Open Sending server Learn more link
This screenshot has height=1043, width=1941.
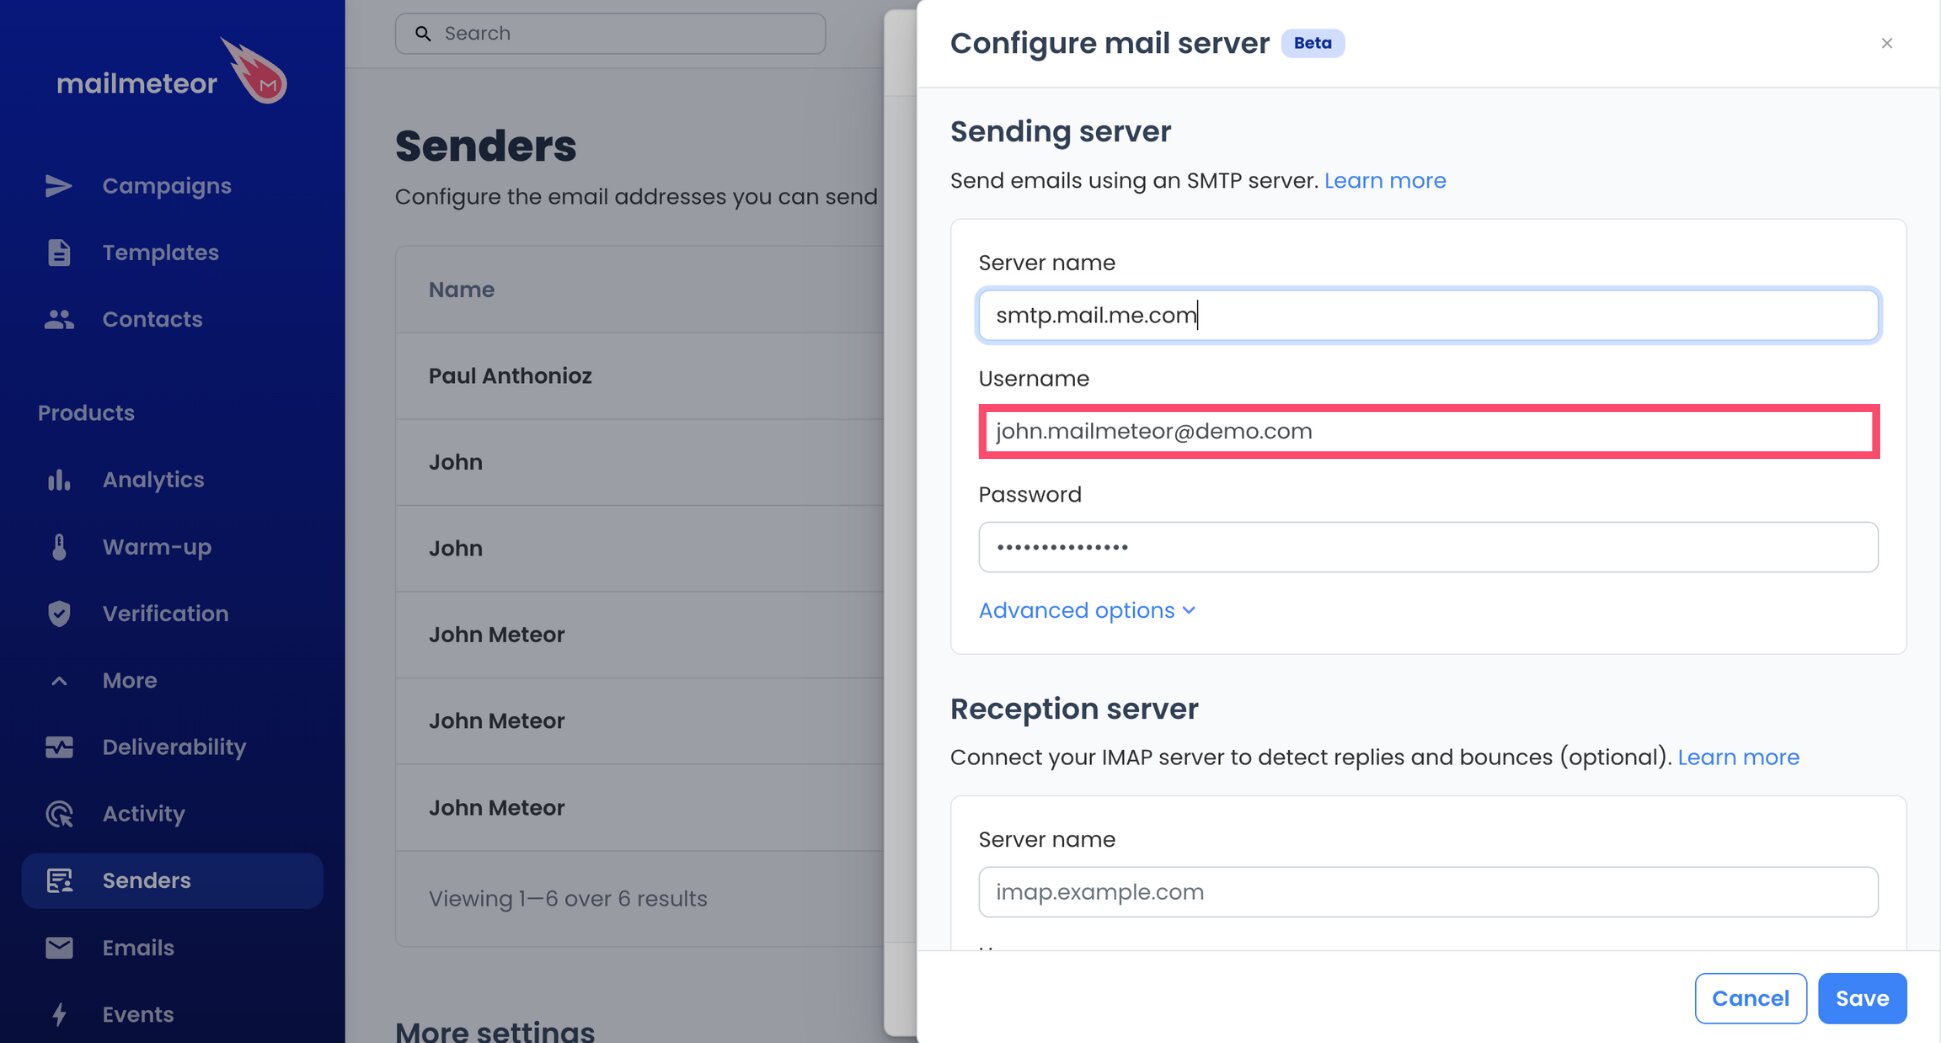coord(1385,180)
